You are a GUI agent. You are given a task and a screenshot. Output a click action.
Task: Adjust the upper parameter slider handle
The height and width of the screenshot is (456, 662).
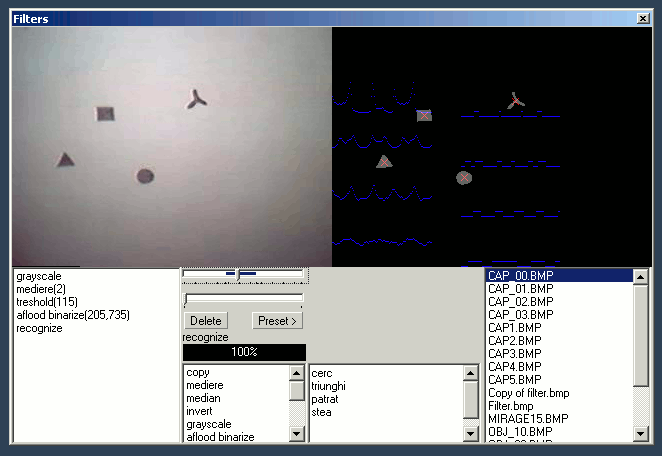[238, 275]
